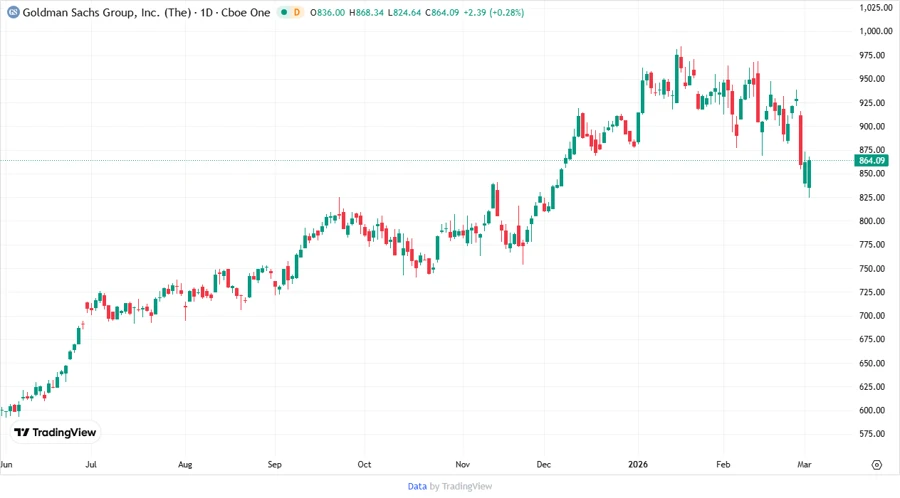Click the low value L824.64
This screenshot has width=900, height=498.
click(x=405, y=12)
